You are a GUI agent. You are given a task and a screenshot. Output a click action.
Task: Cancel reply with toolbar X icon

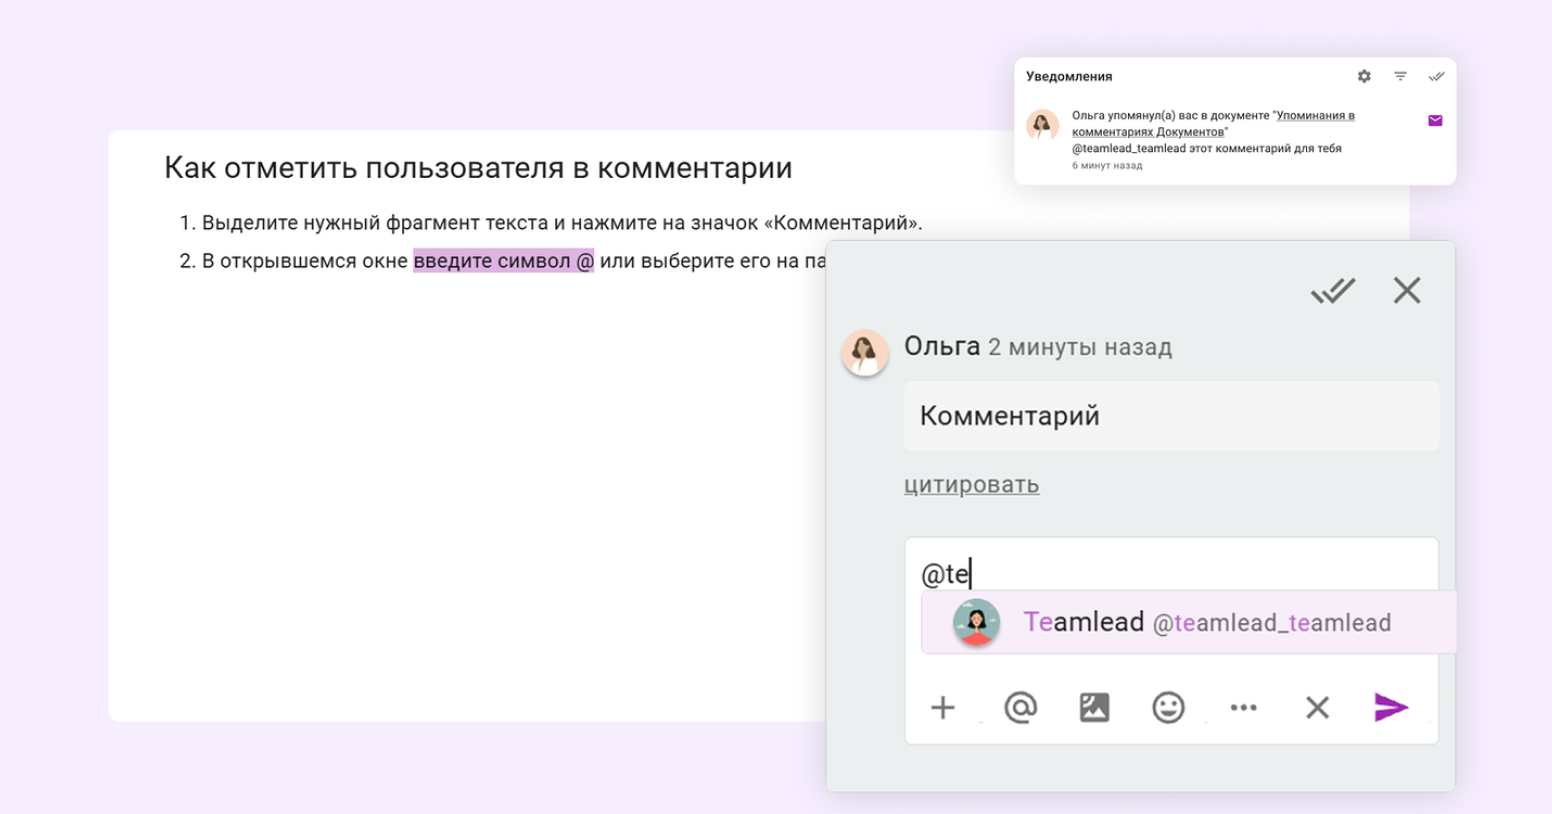click(x=1317, y=708)
